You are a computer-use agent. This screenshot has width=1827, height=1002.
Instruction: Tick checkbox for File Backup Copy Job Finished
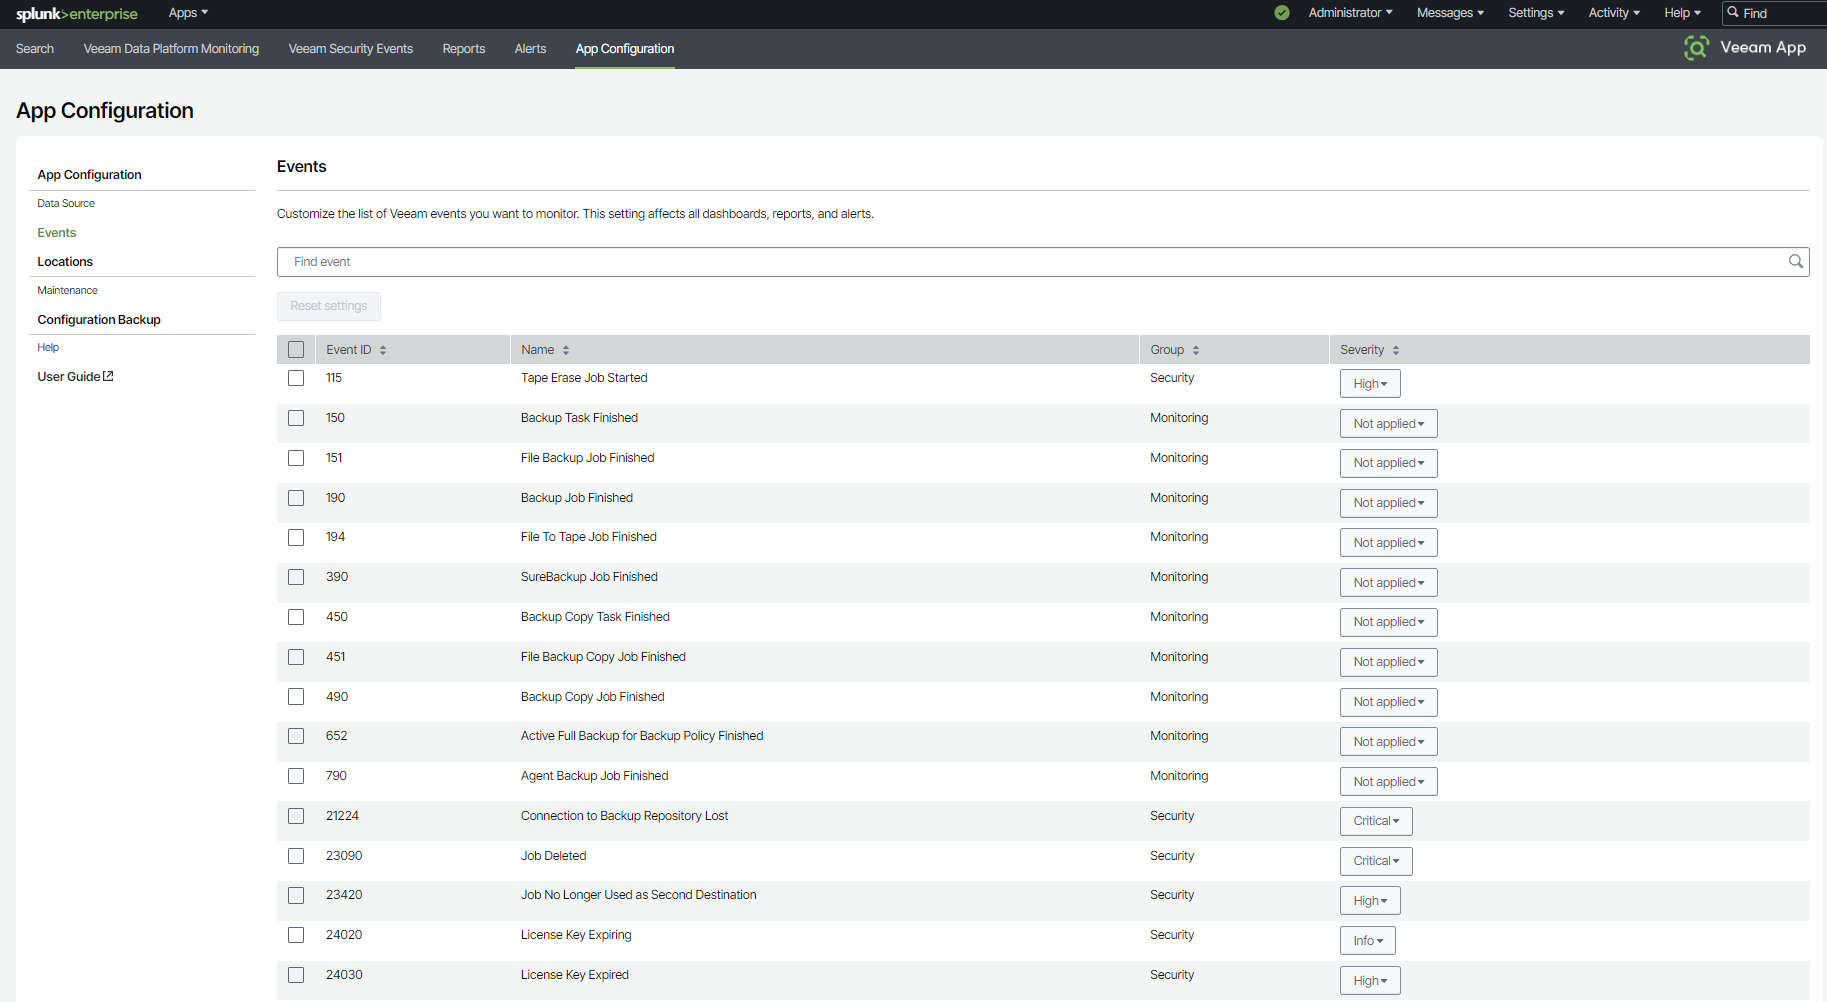(296, 657)
